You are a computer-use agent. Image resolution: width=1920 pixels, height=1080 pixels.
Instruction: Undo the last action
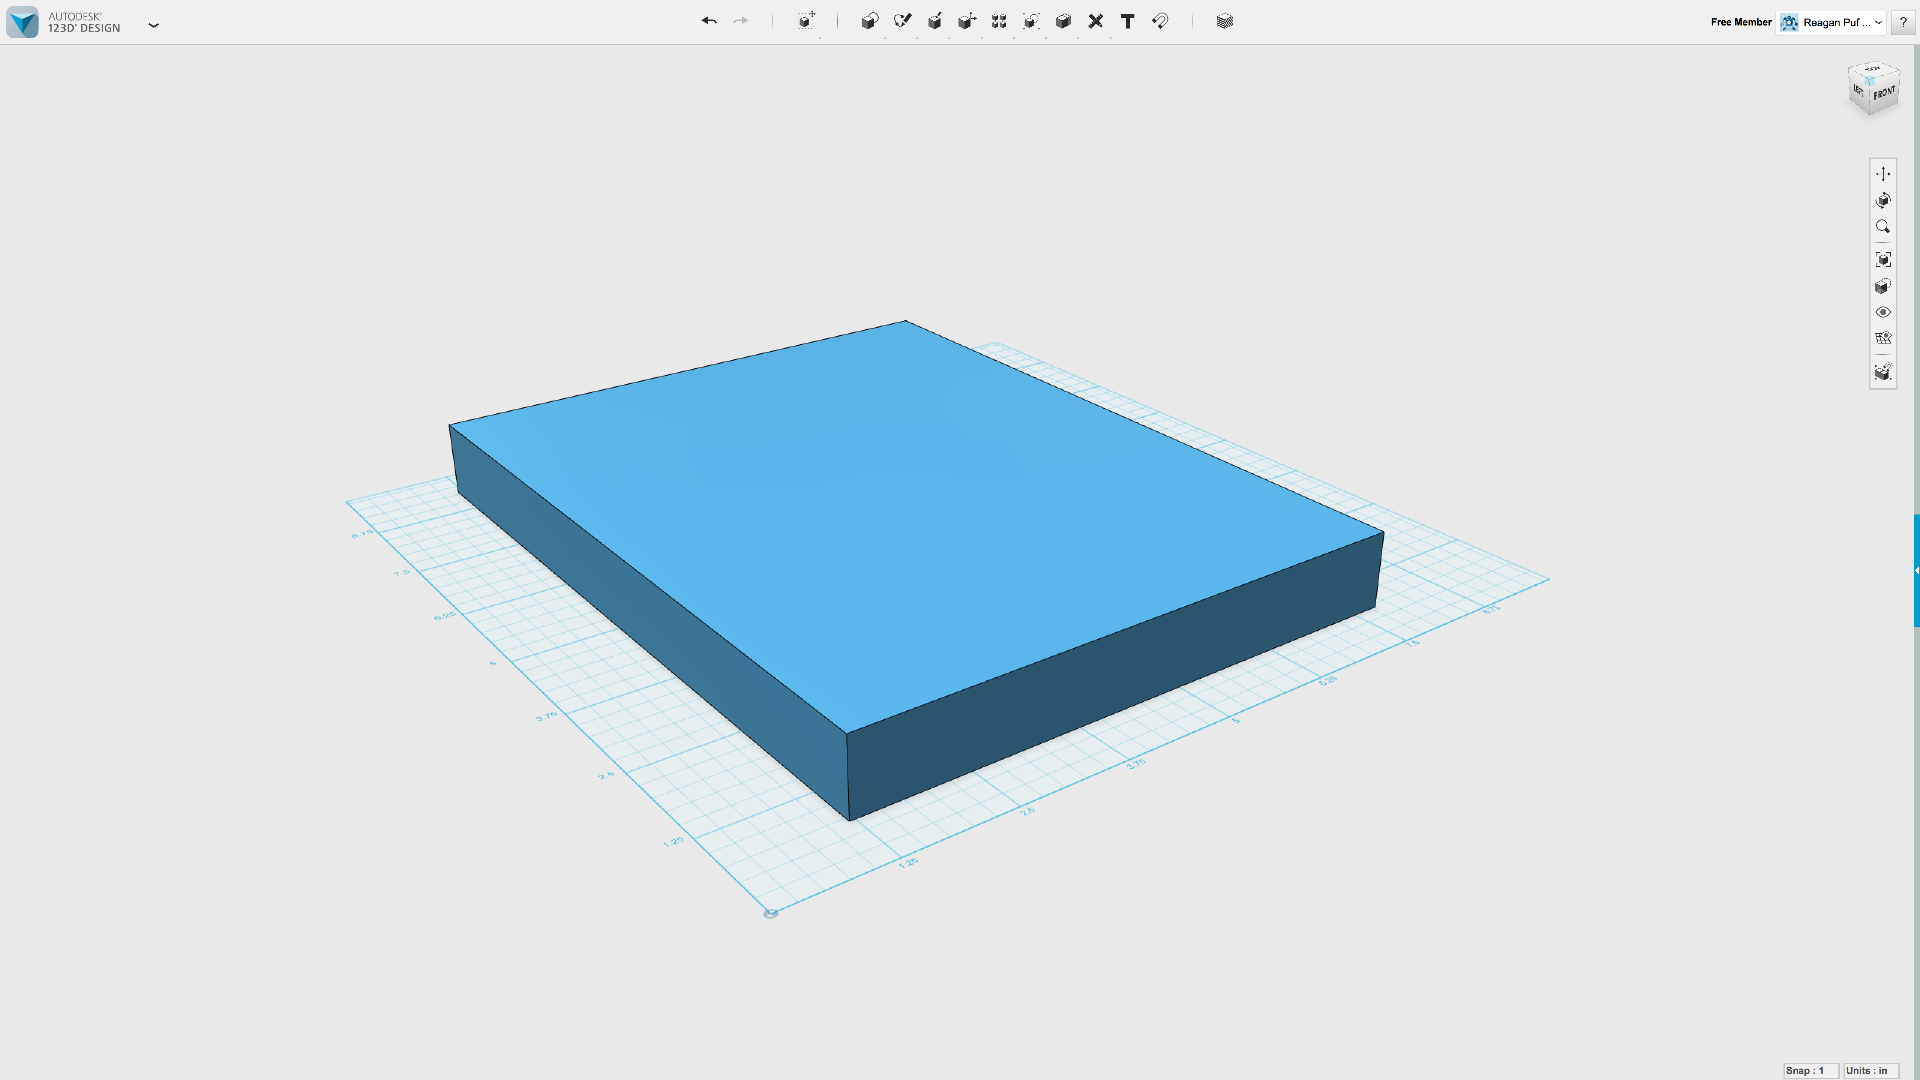(x=708, y=21)
